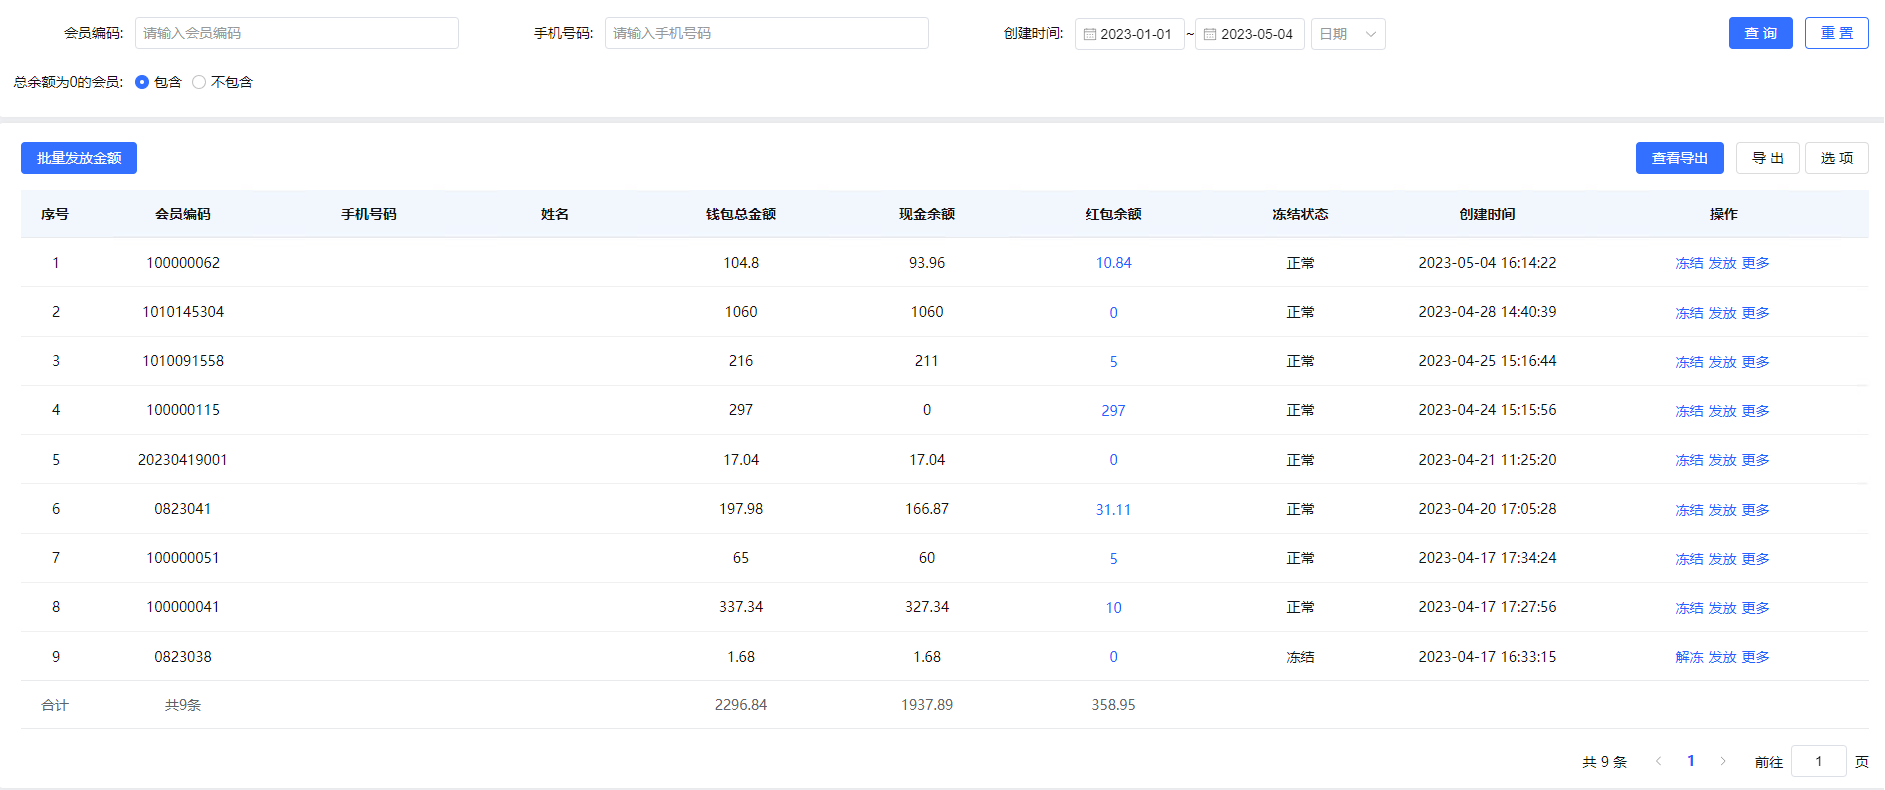Click 发放 for member 1010145304
This screenshot has width=1885, height=790.
tap(1722, 313)
